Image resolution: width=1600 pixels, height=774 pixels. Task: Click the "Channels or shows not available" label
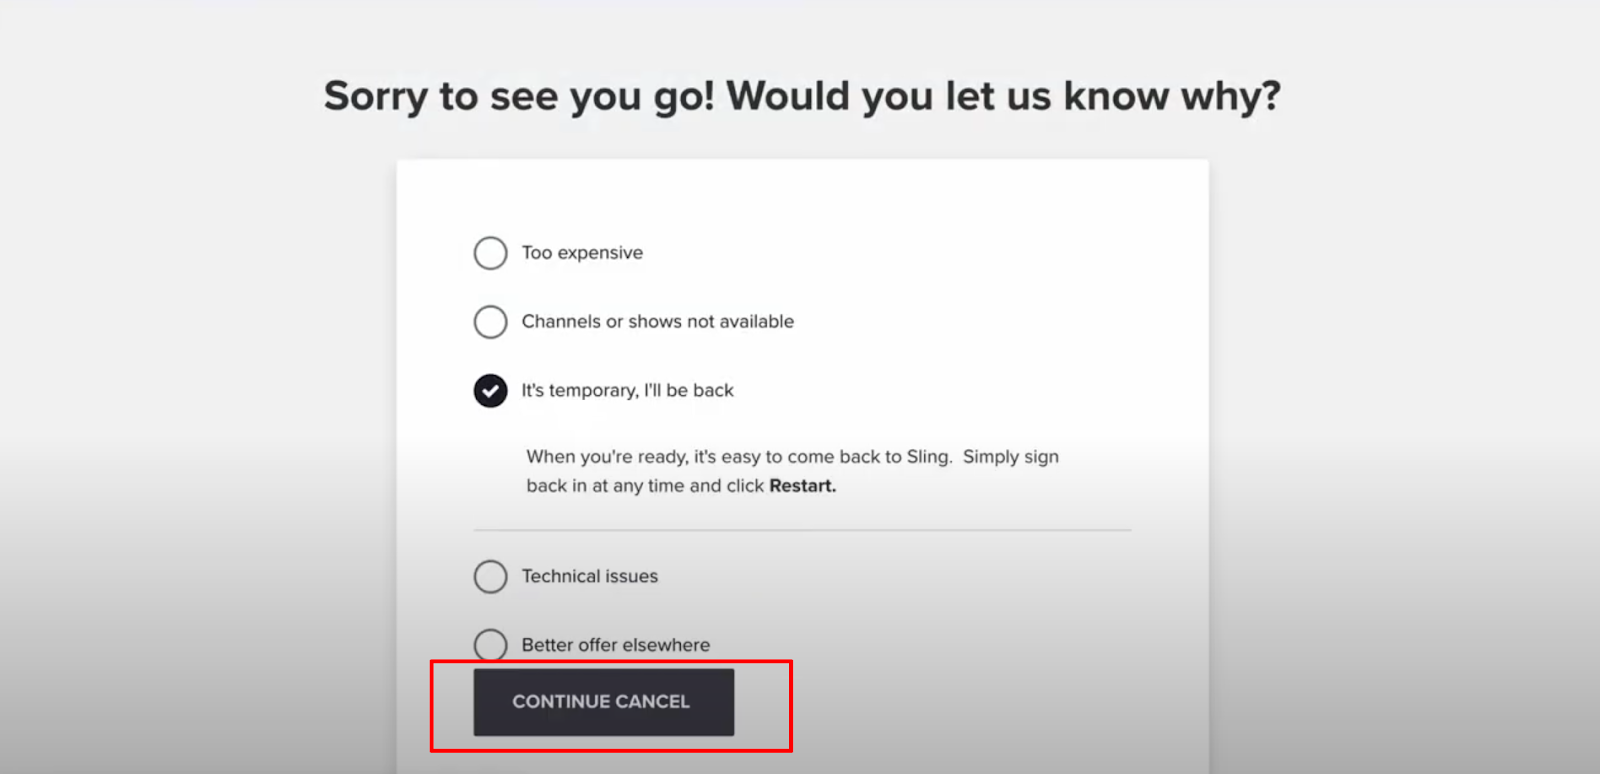[658, 322]
